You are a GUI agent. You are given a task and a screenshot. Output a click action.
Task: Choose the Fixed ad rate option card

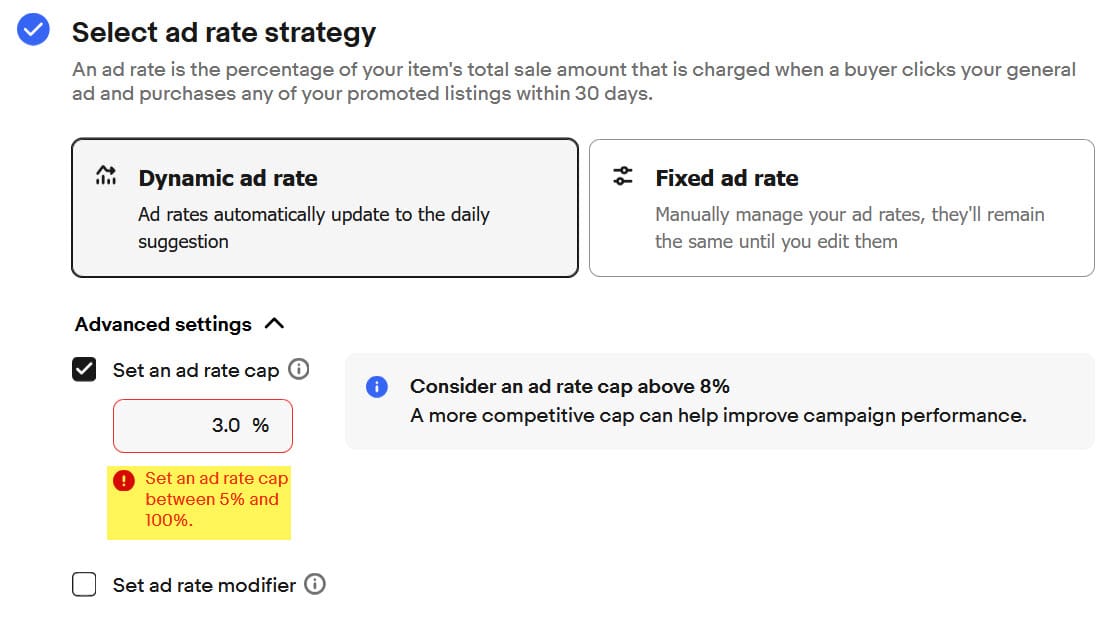pyautogui.click(x=841, y=208)
